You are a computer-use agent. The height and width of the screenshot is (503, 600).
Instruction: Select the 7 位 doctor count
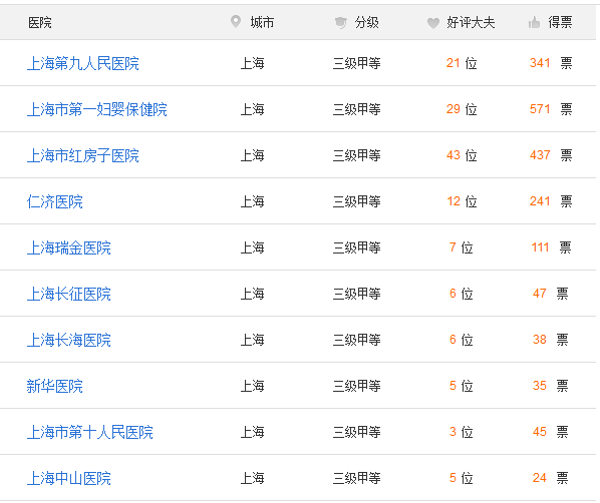point(461,248)
